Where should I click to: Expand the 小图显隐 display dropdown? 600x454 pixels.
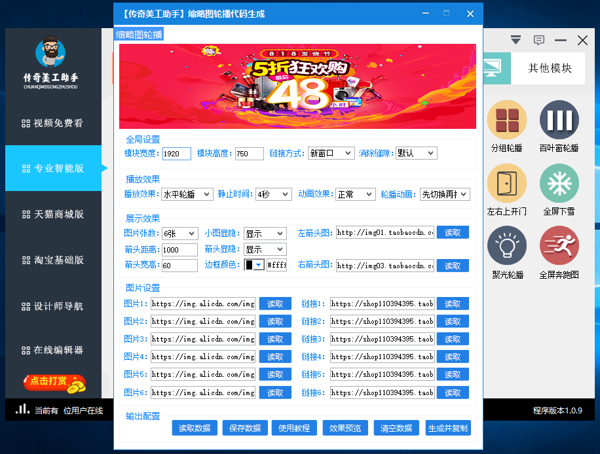pyautogui.click(x=265, y=233)
